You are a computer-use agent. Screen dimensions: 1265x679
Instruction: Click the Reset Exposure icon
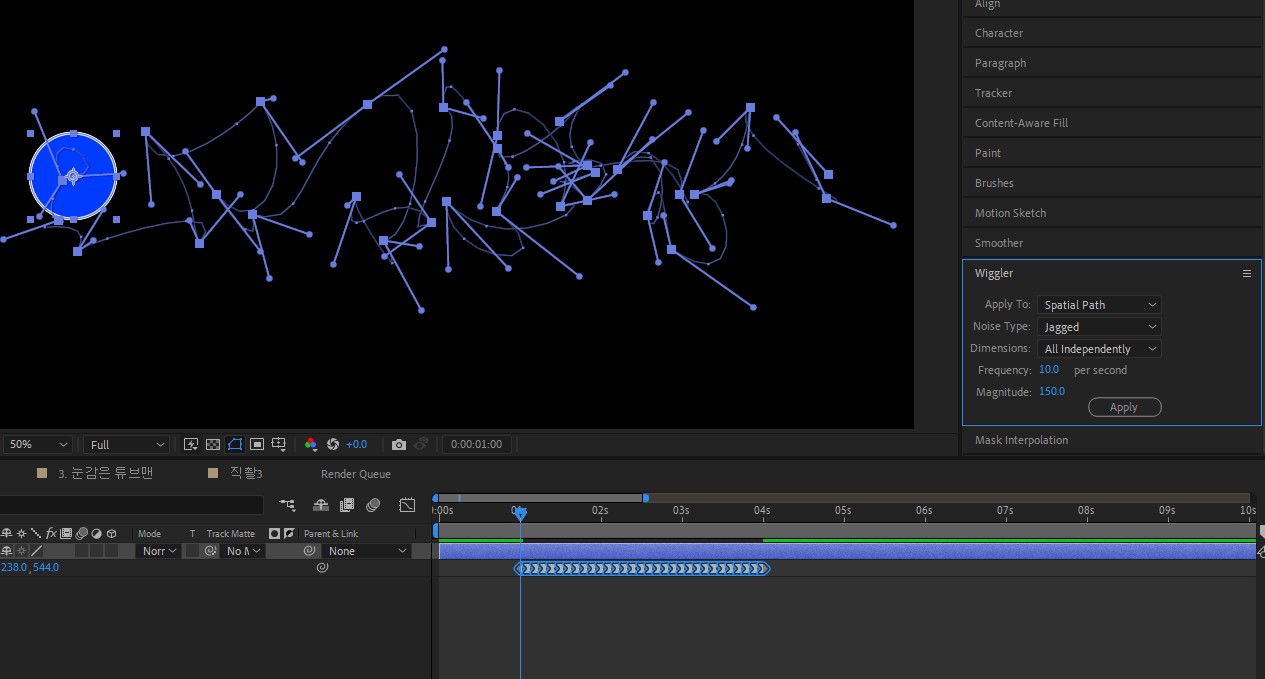tap(333, 444)
